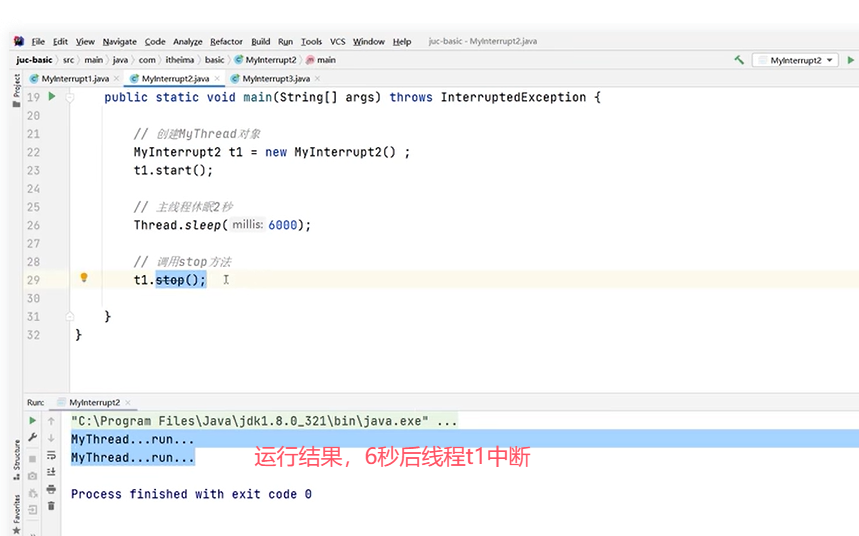This screenshot has height=536, width=859.
Task: Click itheima in the breadcrumb bar
Action: tap(180, 60)
